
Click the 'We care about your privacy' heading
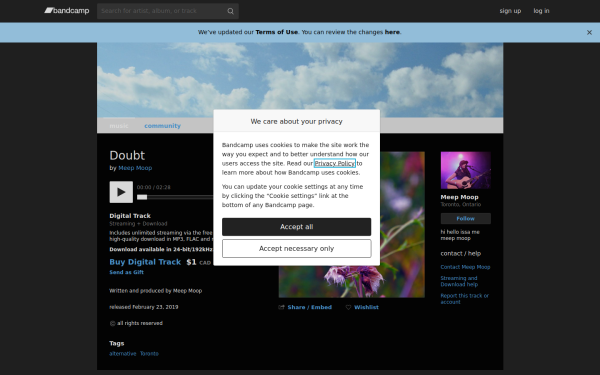pyautogui.click(x=297, y=121)
